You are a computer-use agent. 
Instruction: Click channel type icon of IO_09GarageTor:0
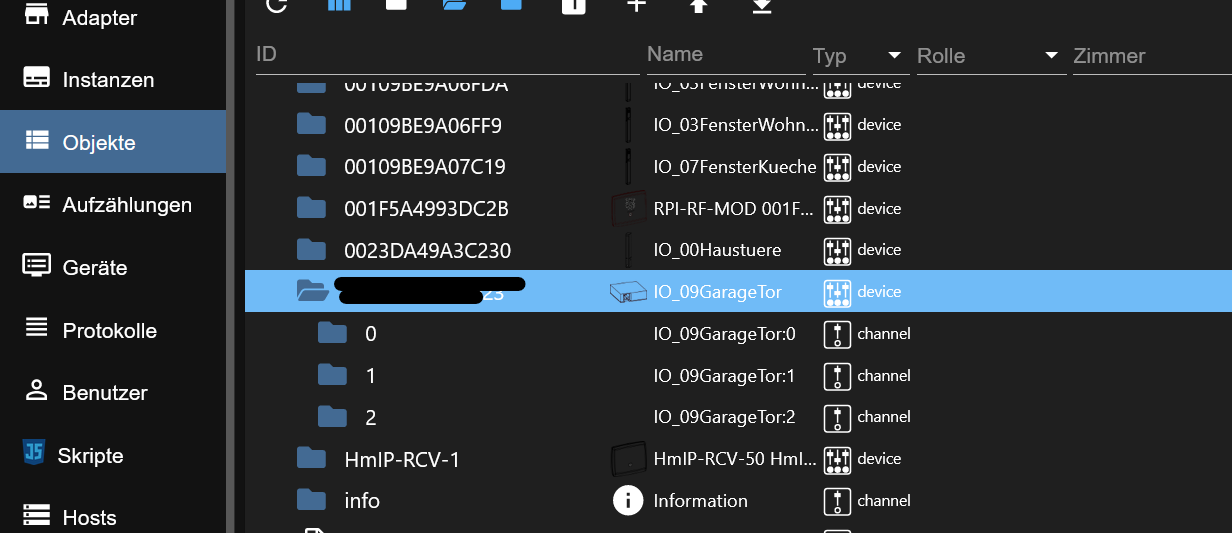click(x=837, y=333)
